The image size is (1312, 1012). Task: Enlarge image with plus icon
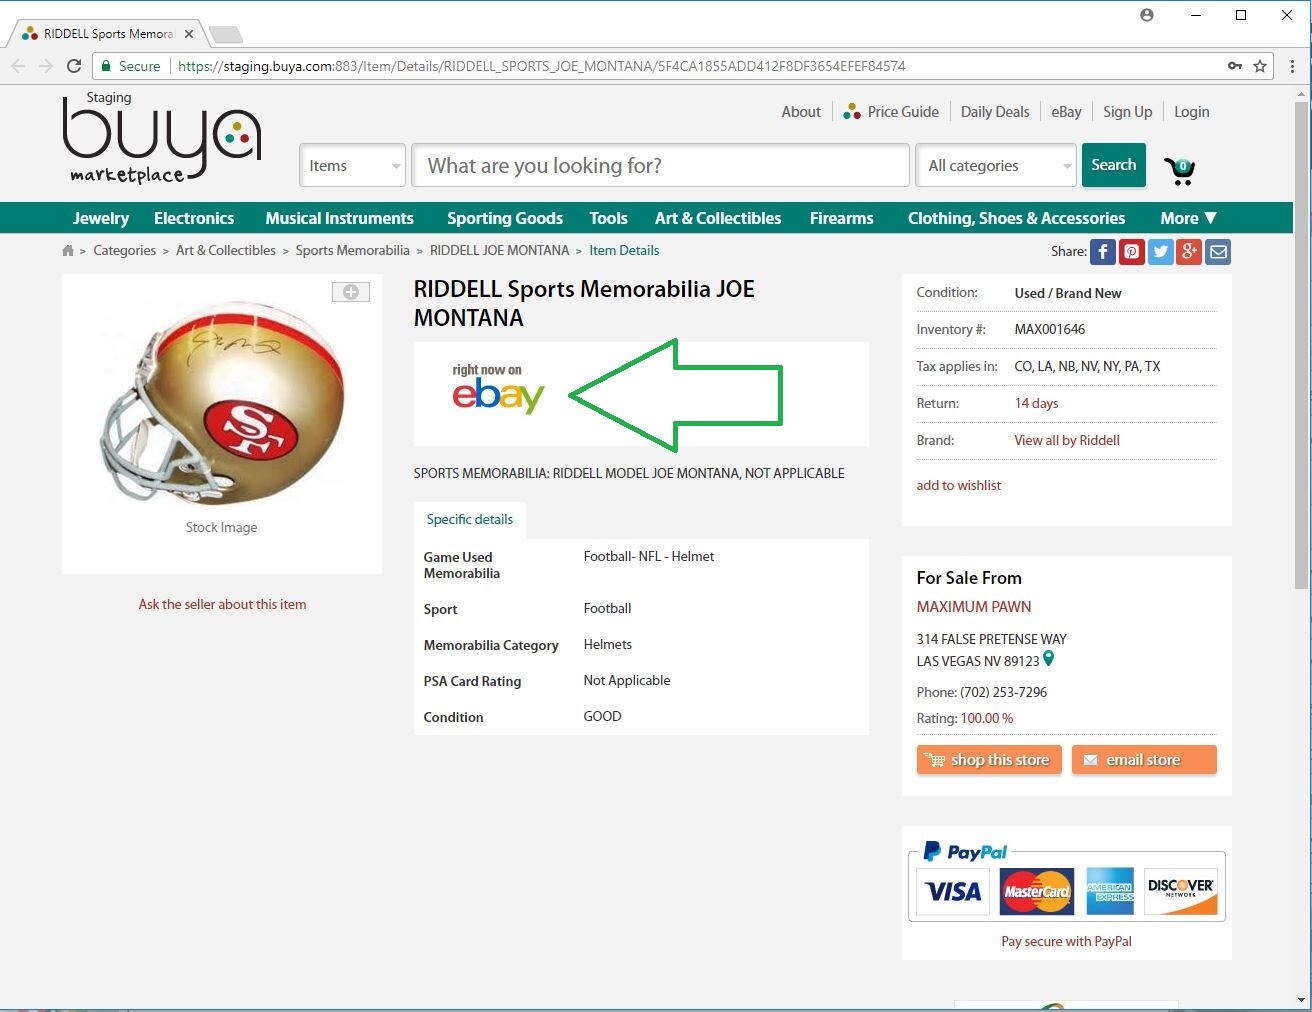coord(351,292)
